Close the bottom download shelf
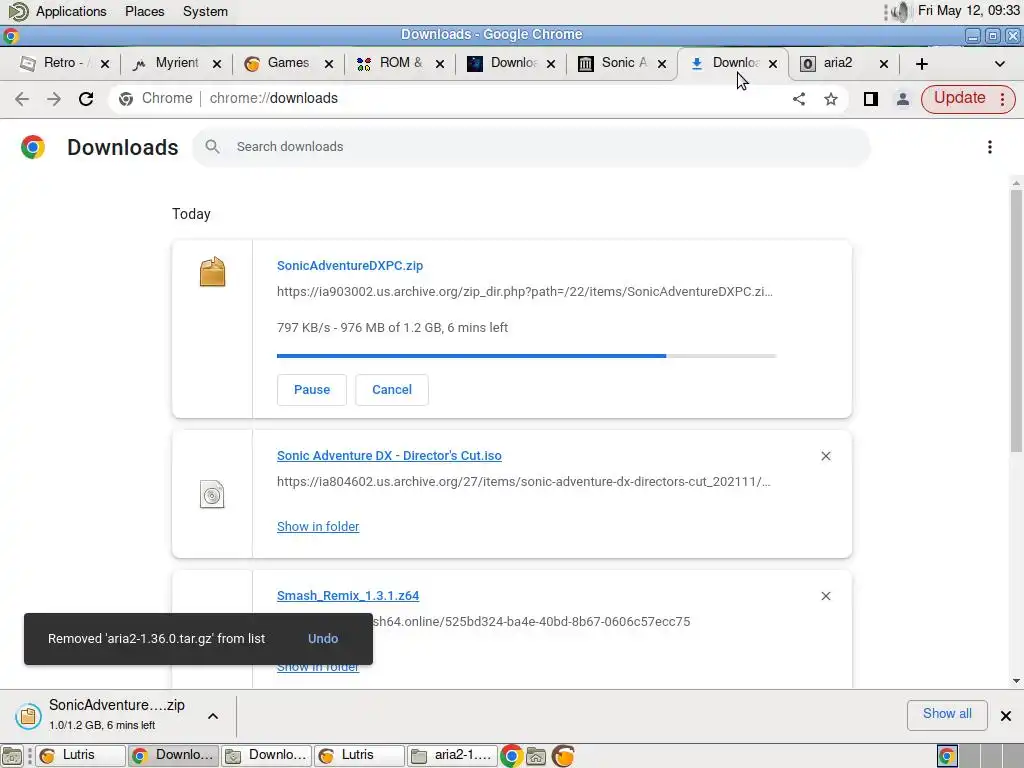The width and height of the screenshot is (1024, 768). click(x=1006, y=716)
